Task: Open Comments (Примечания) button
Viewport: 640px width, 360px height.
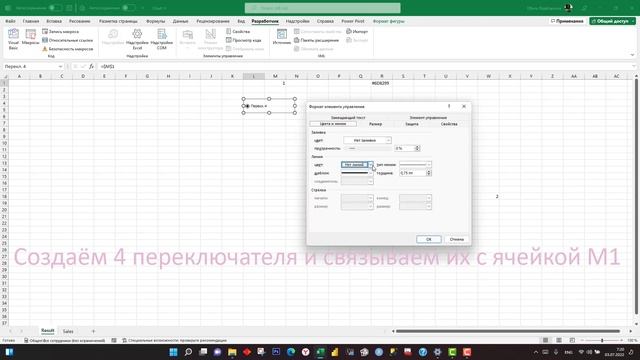Action: coord(567,21)
